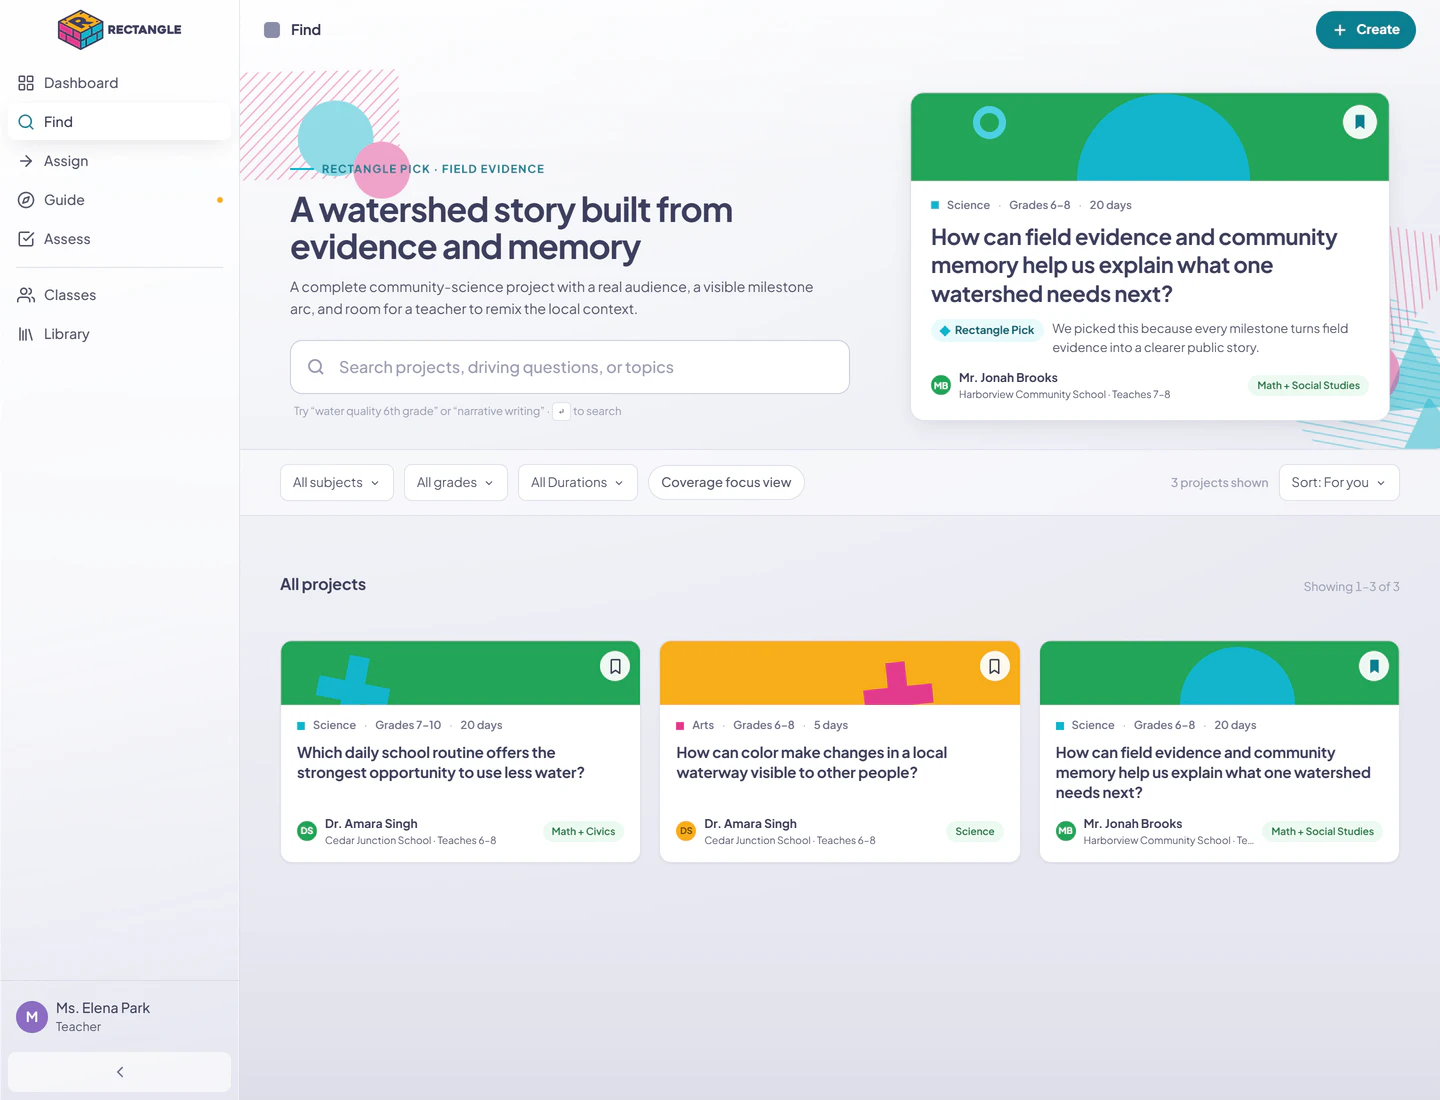The height and width of the screenshot is (1100, 1440).
Task: Collapse the sidebar with the chevron
Action: point(120,1072)
